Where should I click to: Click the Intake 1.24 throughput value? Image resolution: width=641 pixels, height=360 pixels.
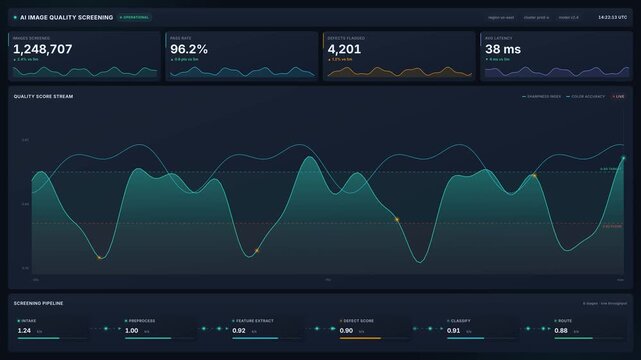click(x=24, y=331)
